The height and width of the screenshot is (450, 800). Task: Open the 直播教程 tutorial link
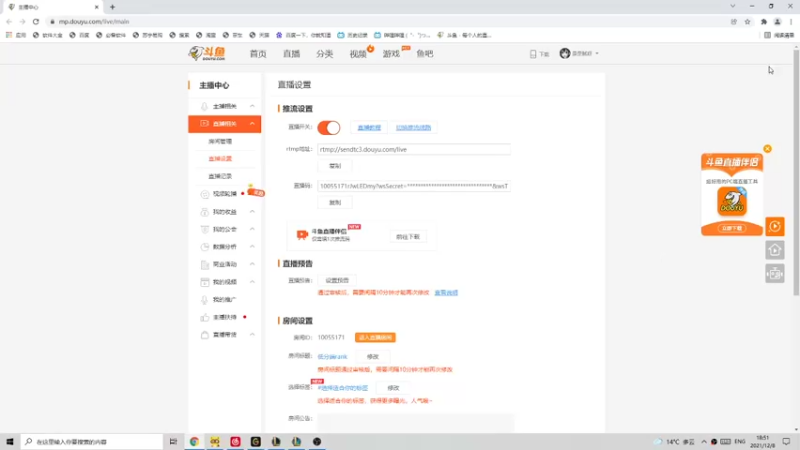click(369, 128)
